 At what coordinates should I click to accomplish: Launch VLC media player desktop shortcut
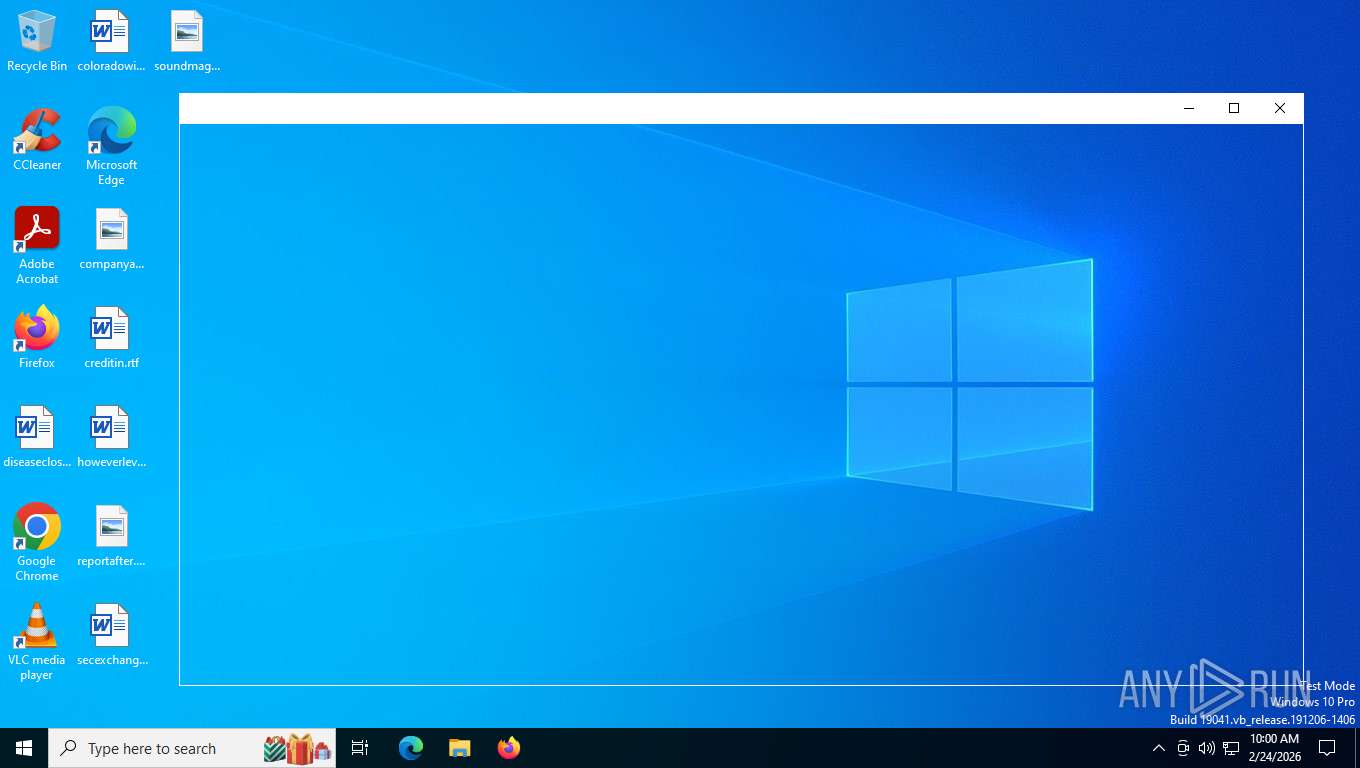(37, 642)
